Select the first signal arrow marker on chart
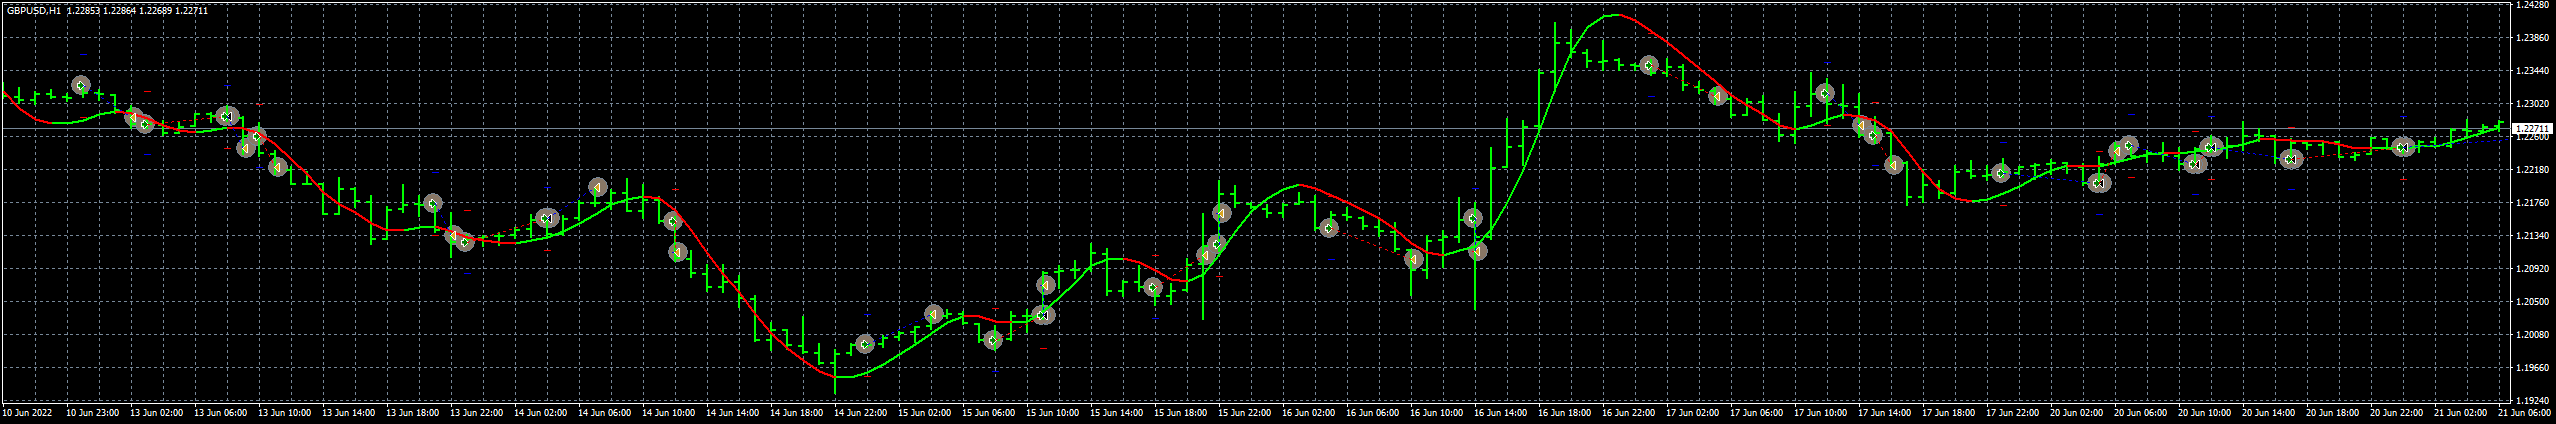This screenshot has height=424, width=2556. coord(81,86)
